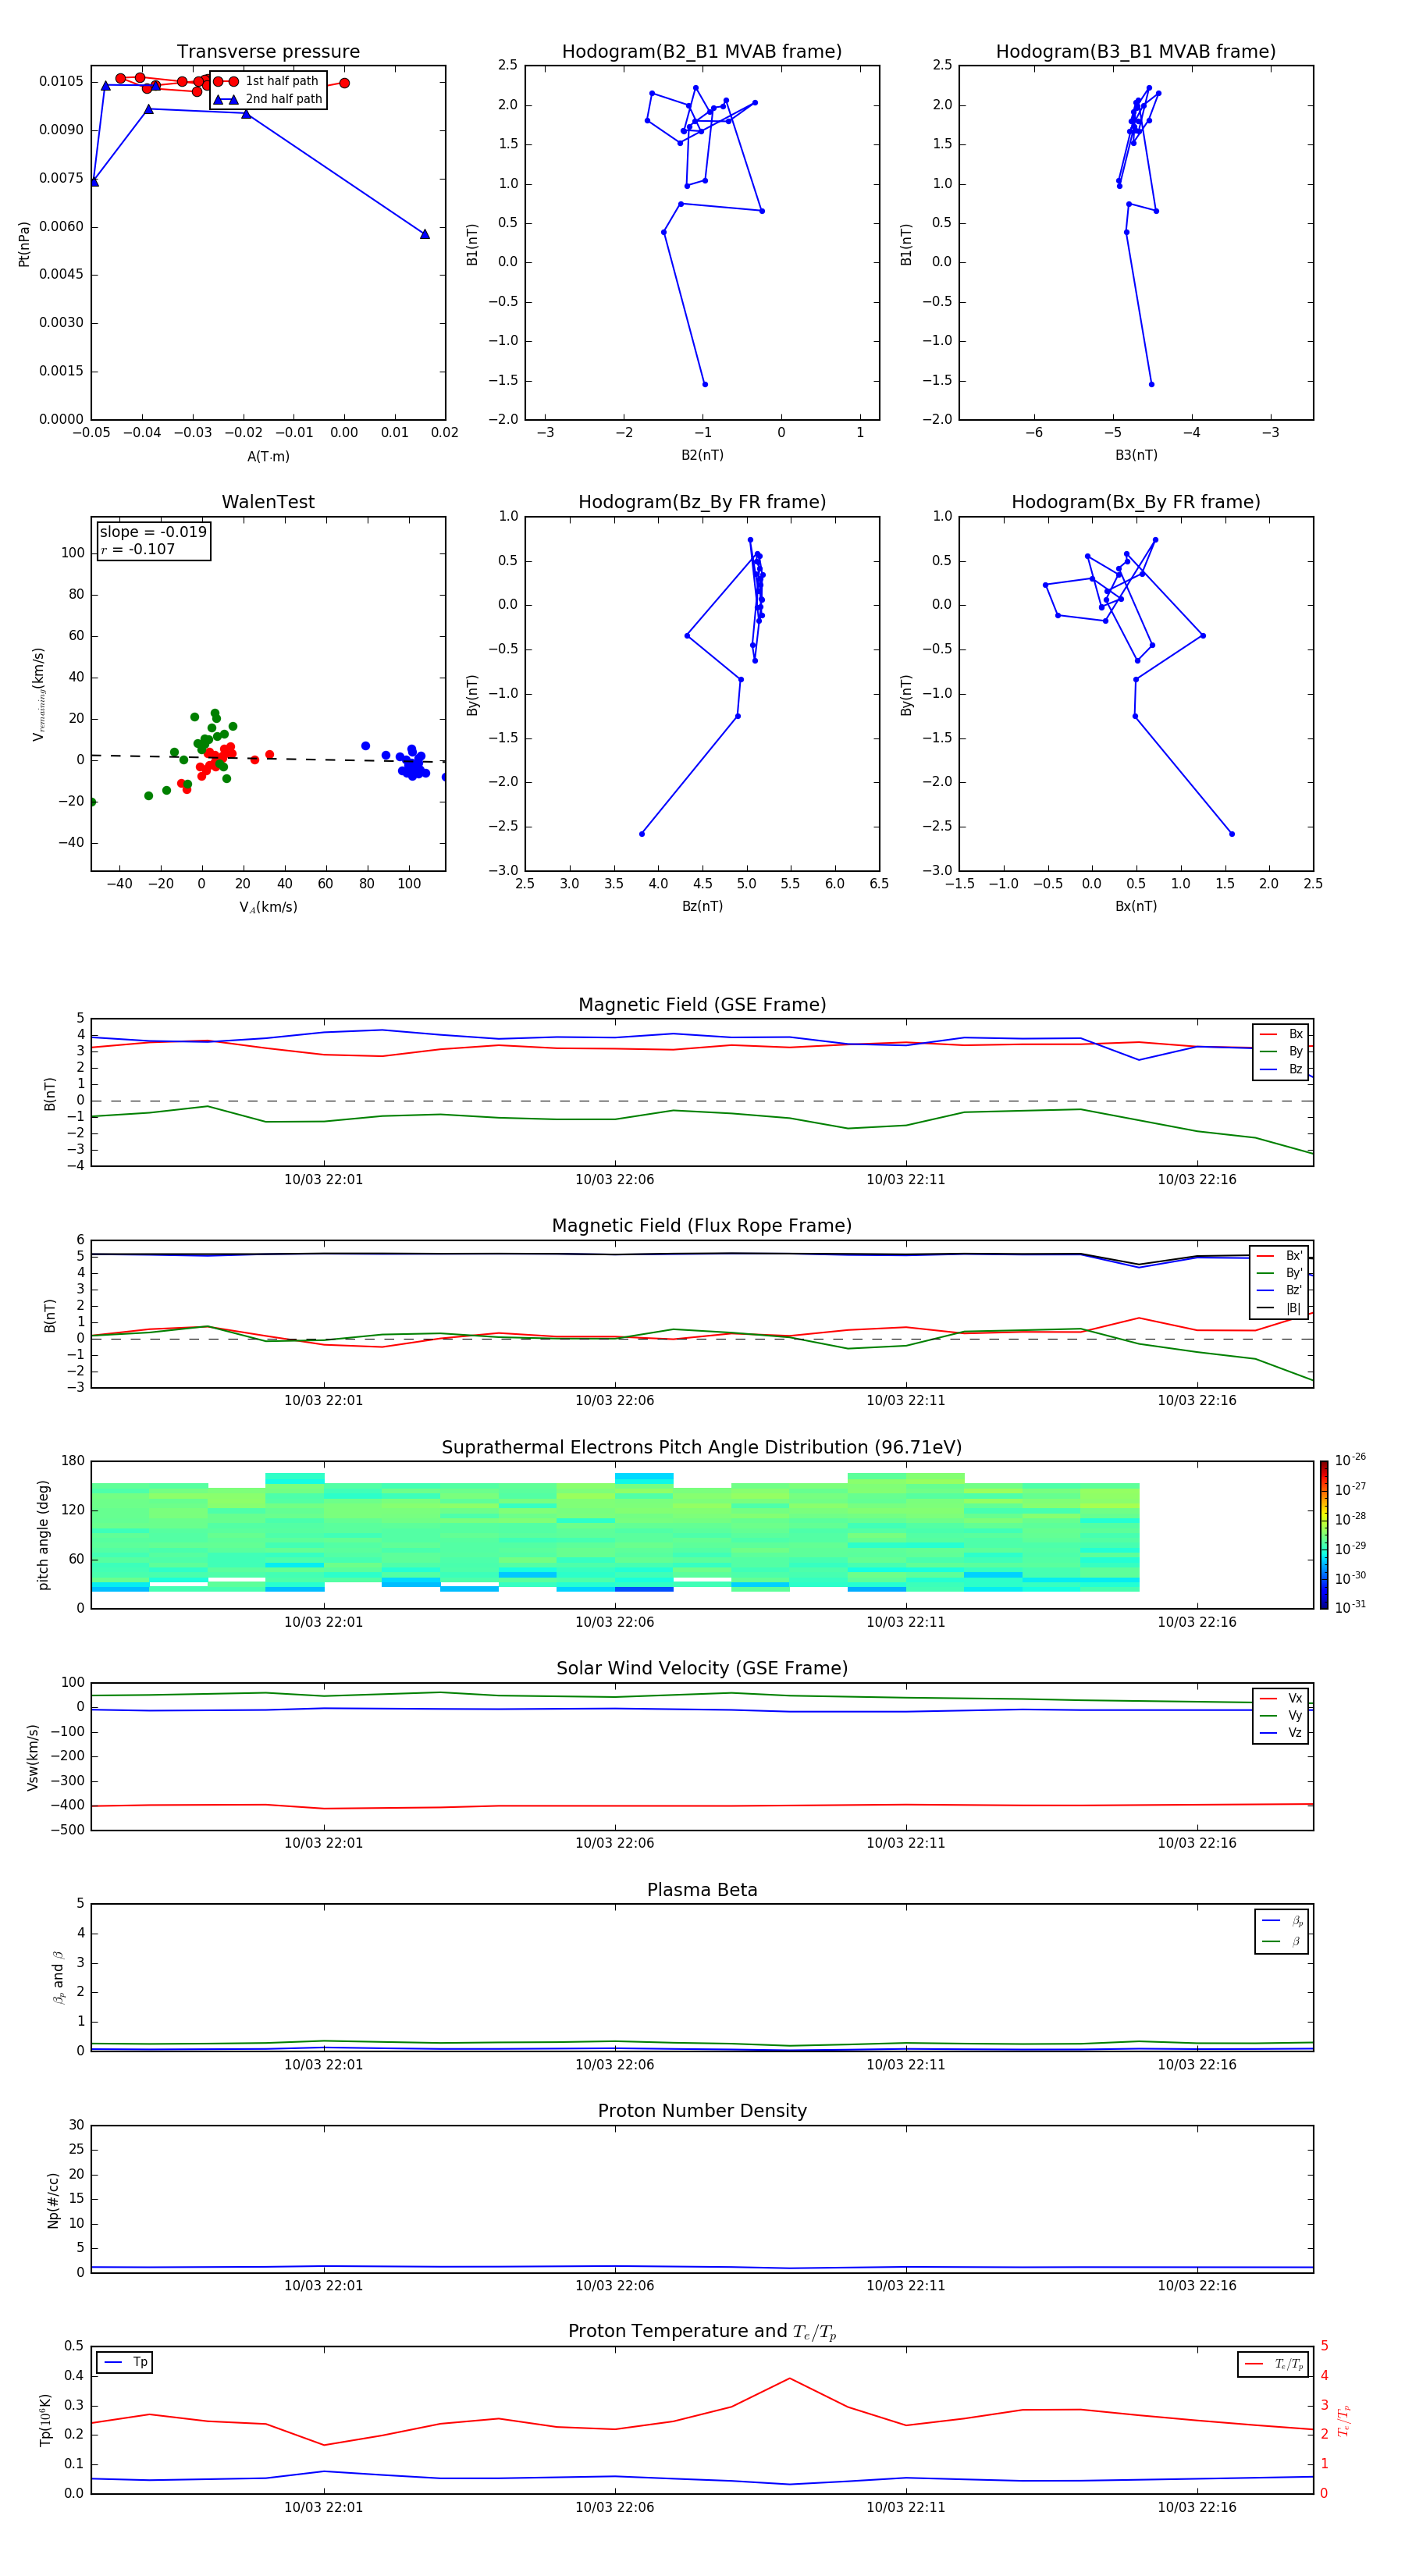Viewport: 1405px width, 2576px height.
Task: Click lowest data point in Bx_By hodogram
Action: [x=1231, y=834]
